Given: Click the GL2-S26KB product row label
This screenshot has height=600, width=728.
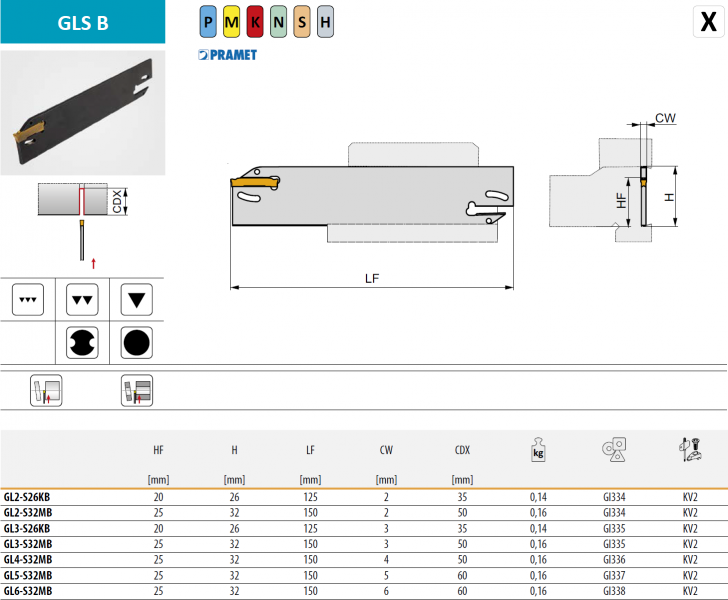Looking at the screenshot, I should pos(27,497).
